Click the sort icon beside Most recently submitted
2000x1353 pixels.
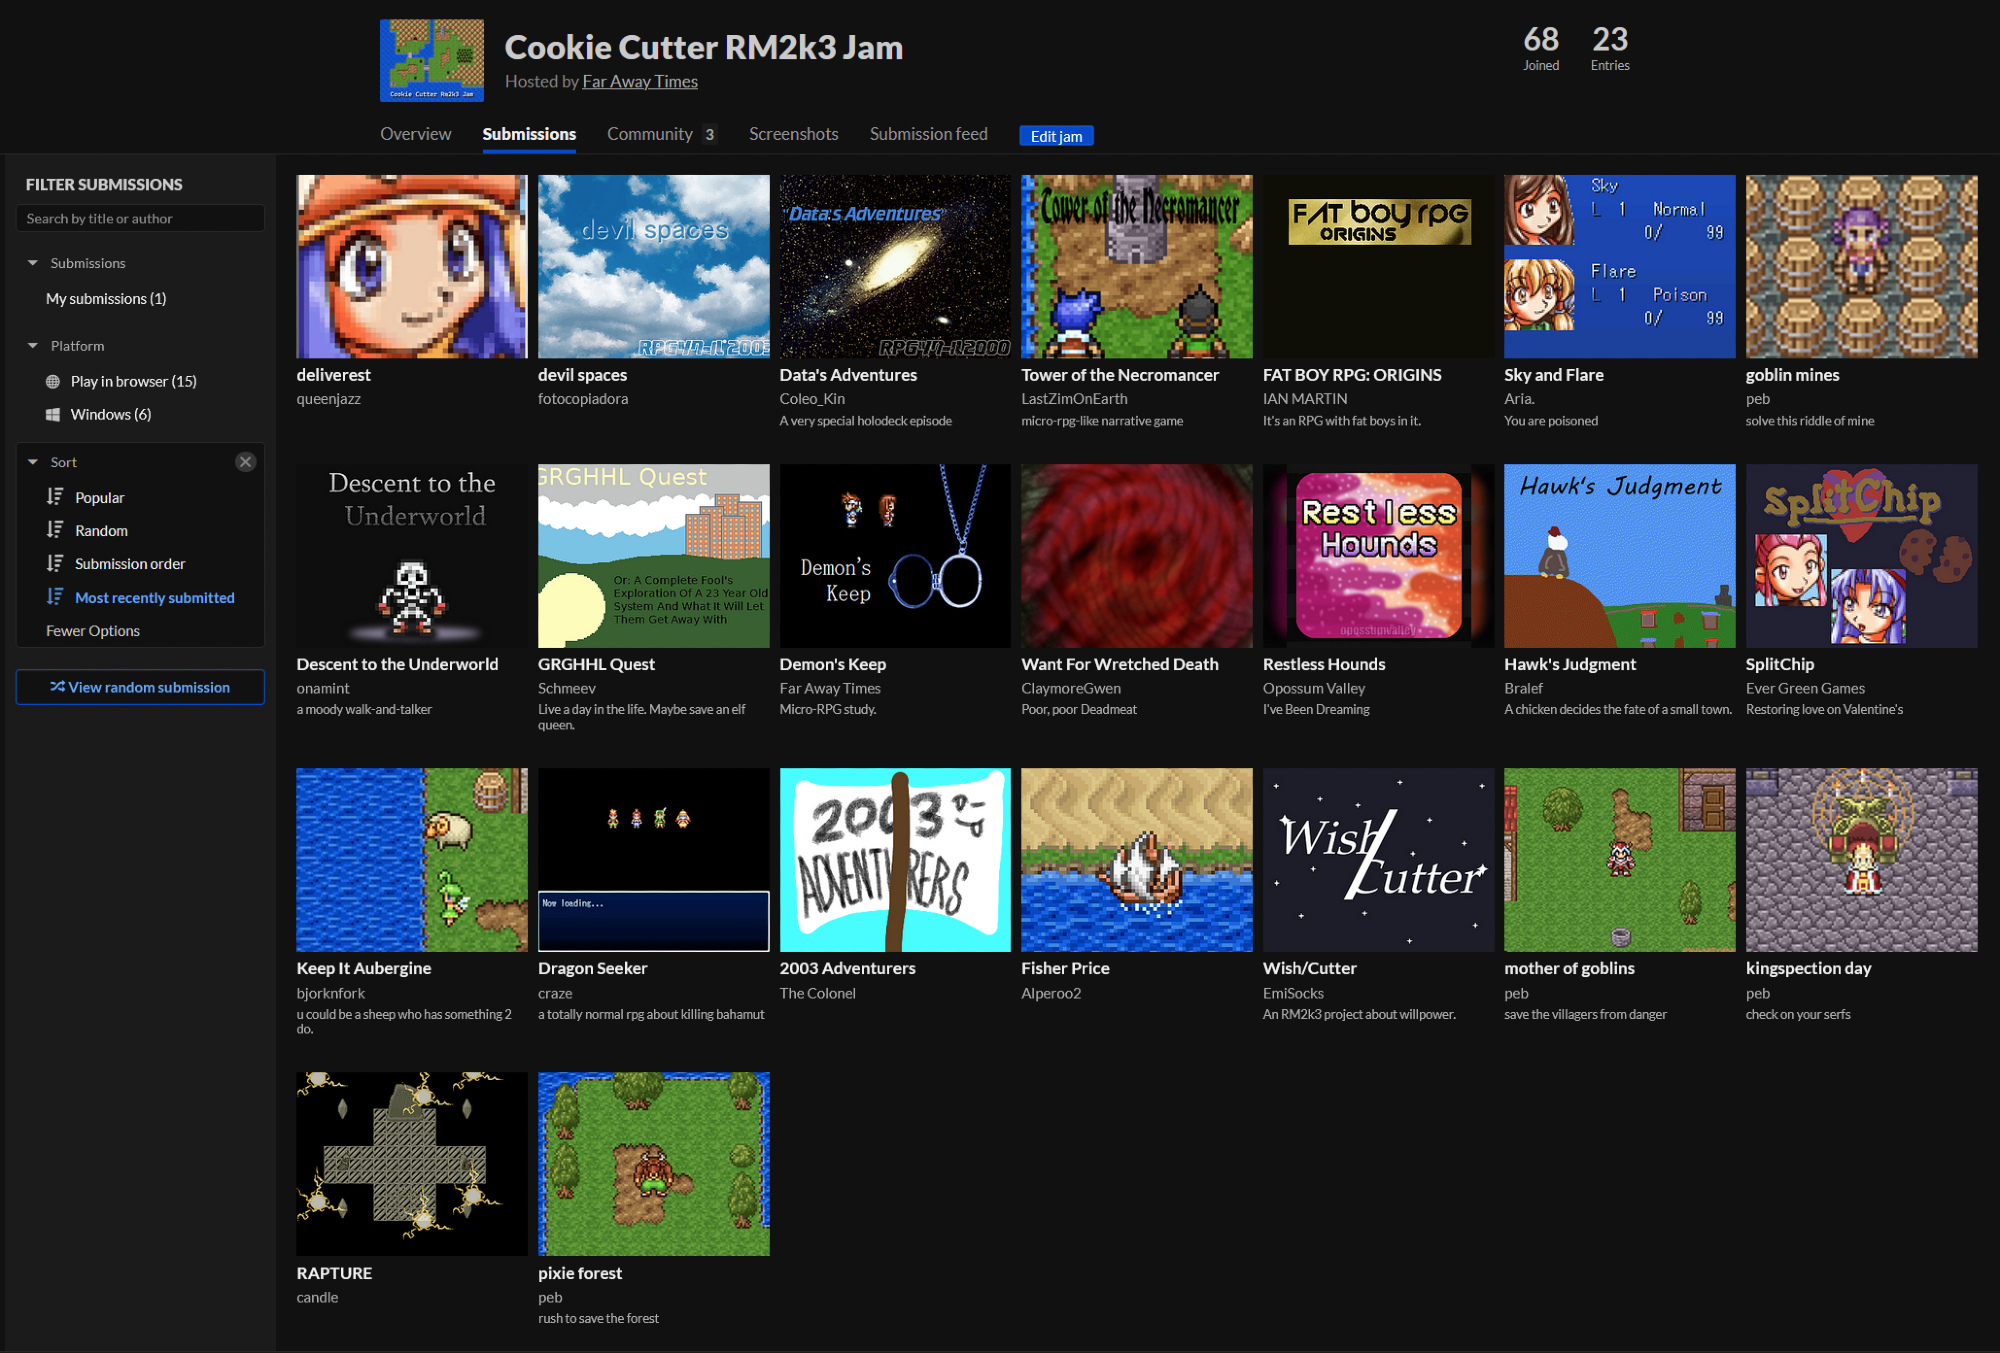(x=55, y=597)
